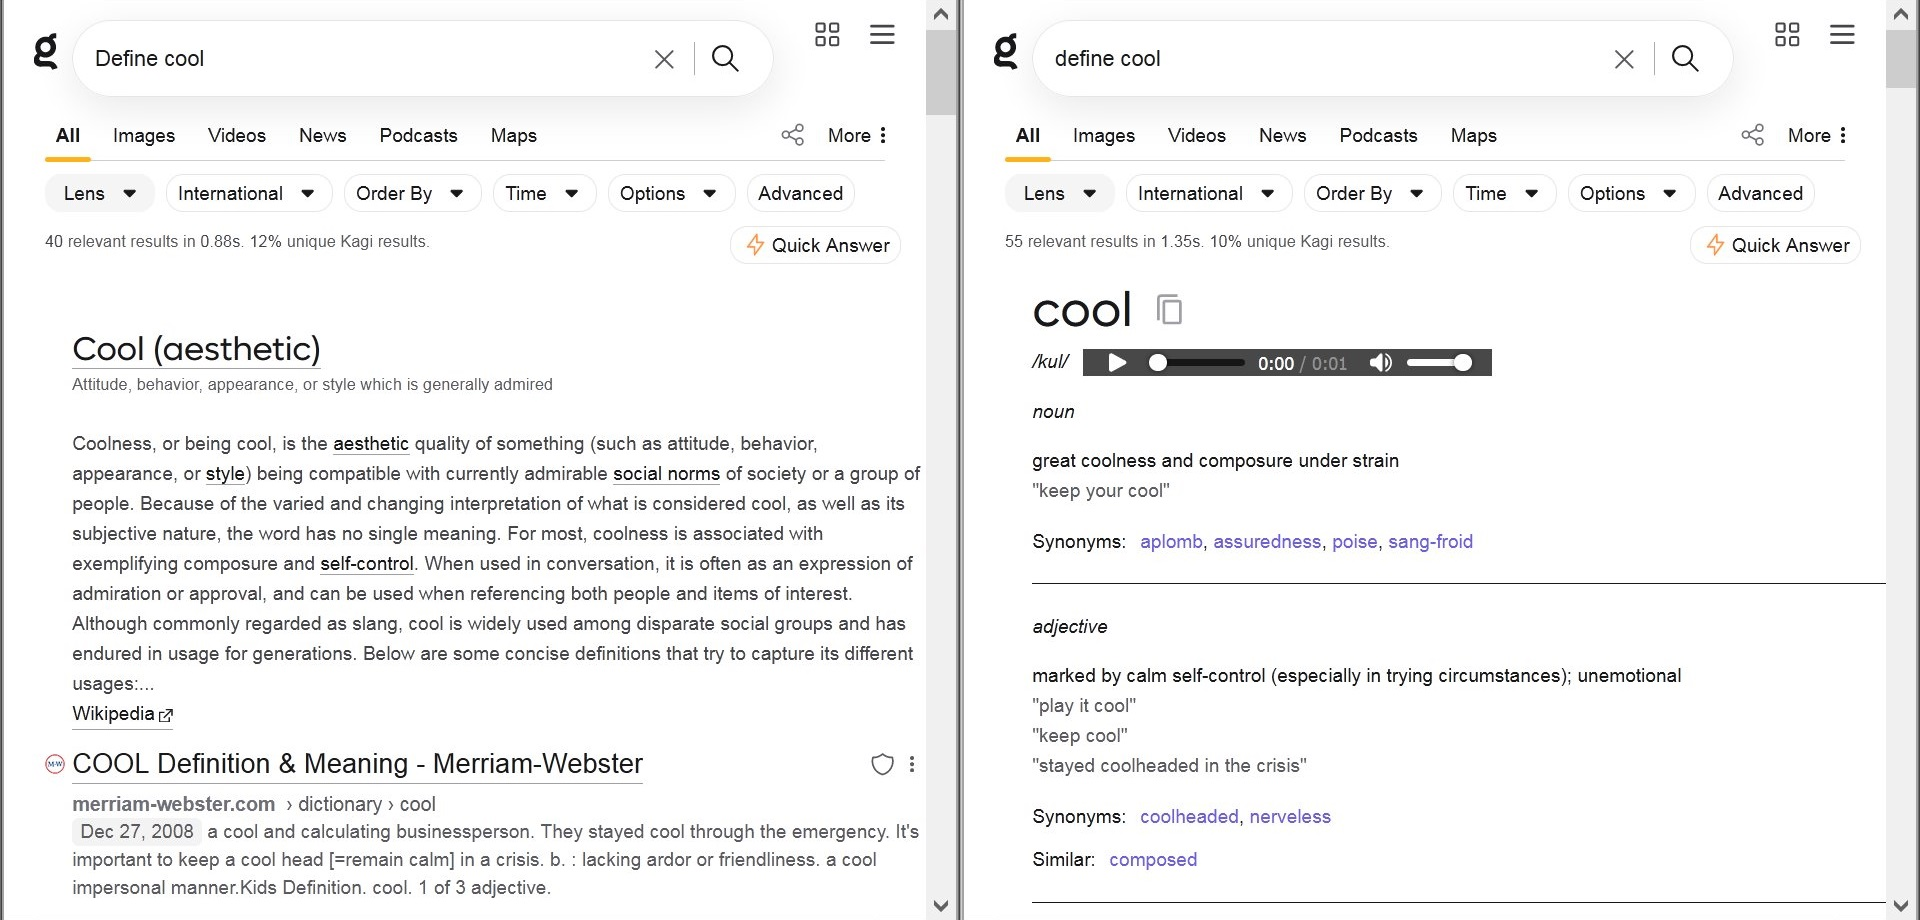Click scroll-up arrow in right window
This screenshot has height=920, width=1920.
click(x=1901, y=14)
